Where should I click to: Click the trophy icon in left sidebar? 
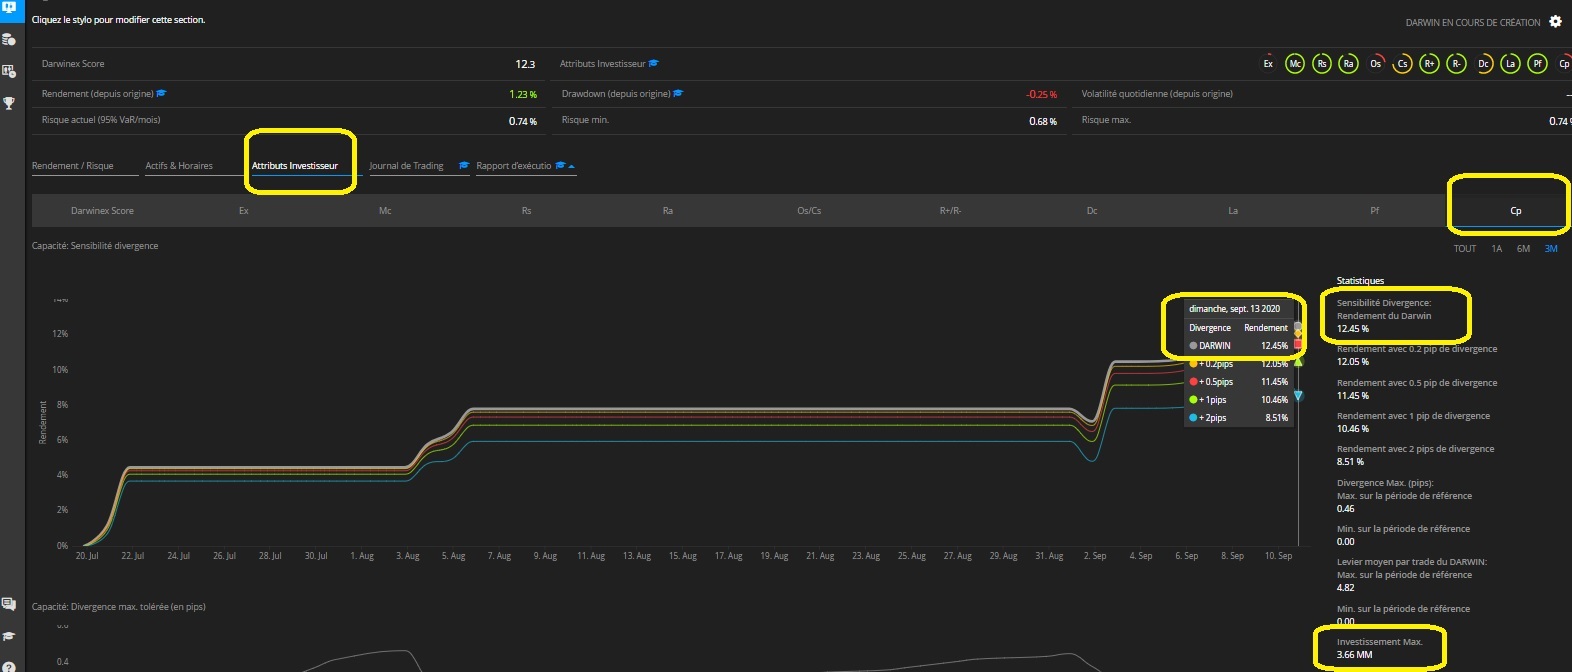pyautogui.click(x=9, y=103)
